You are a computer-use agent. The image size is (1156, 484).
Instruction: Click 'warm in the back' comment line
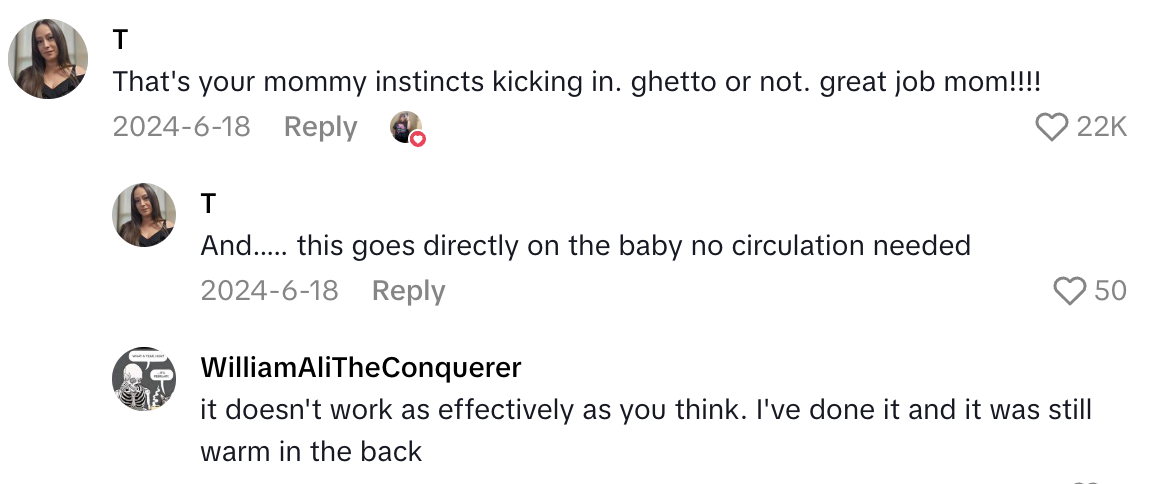pos(311,451)
